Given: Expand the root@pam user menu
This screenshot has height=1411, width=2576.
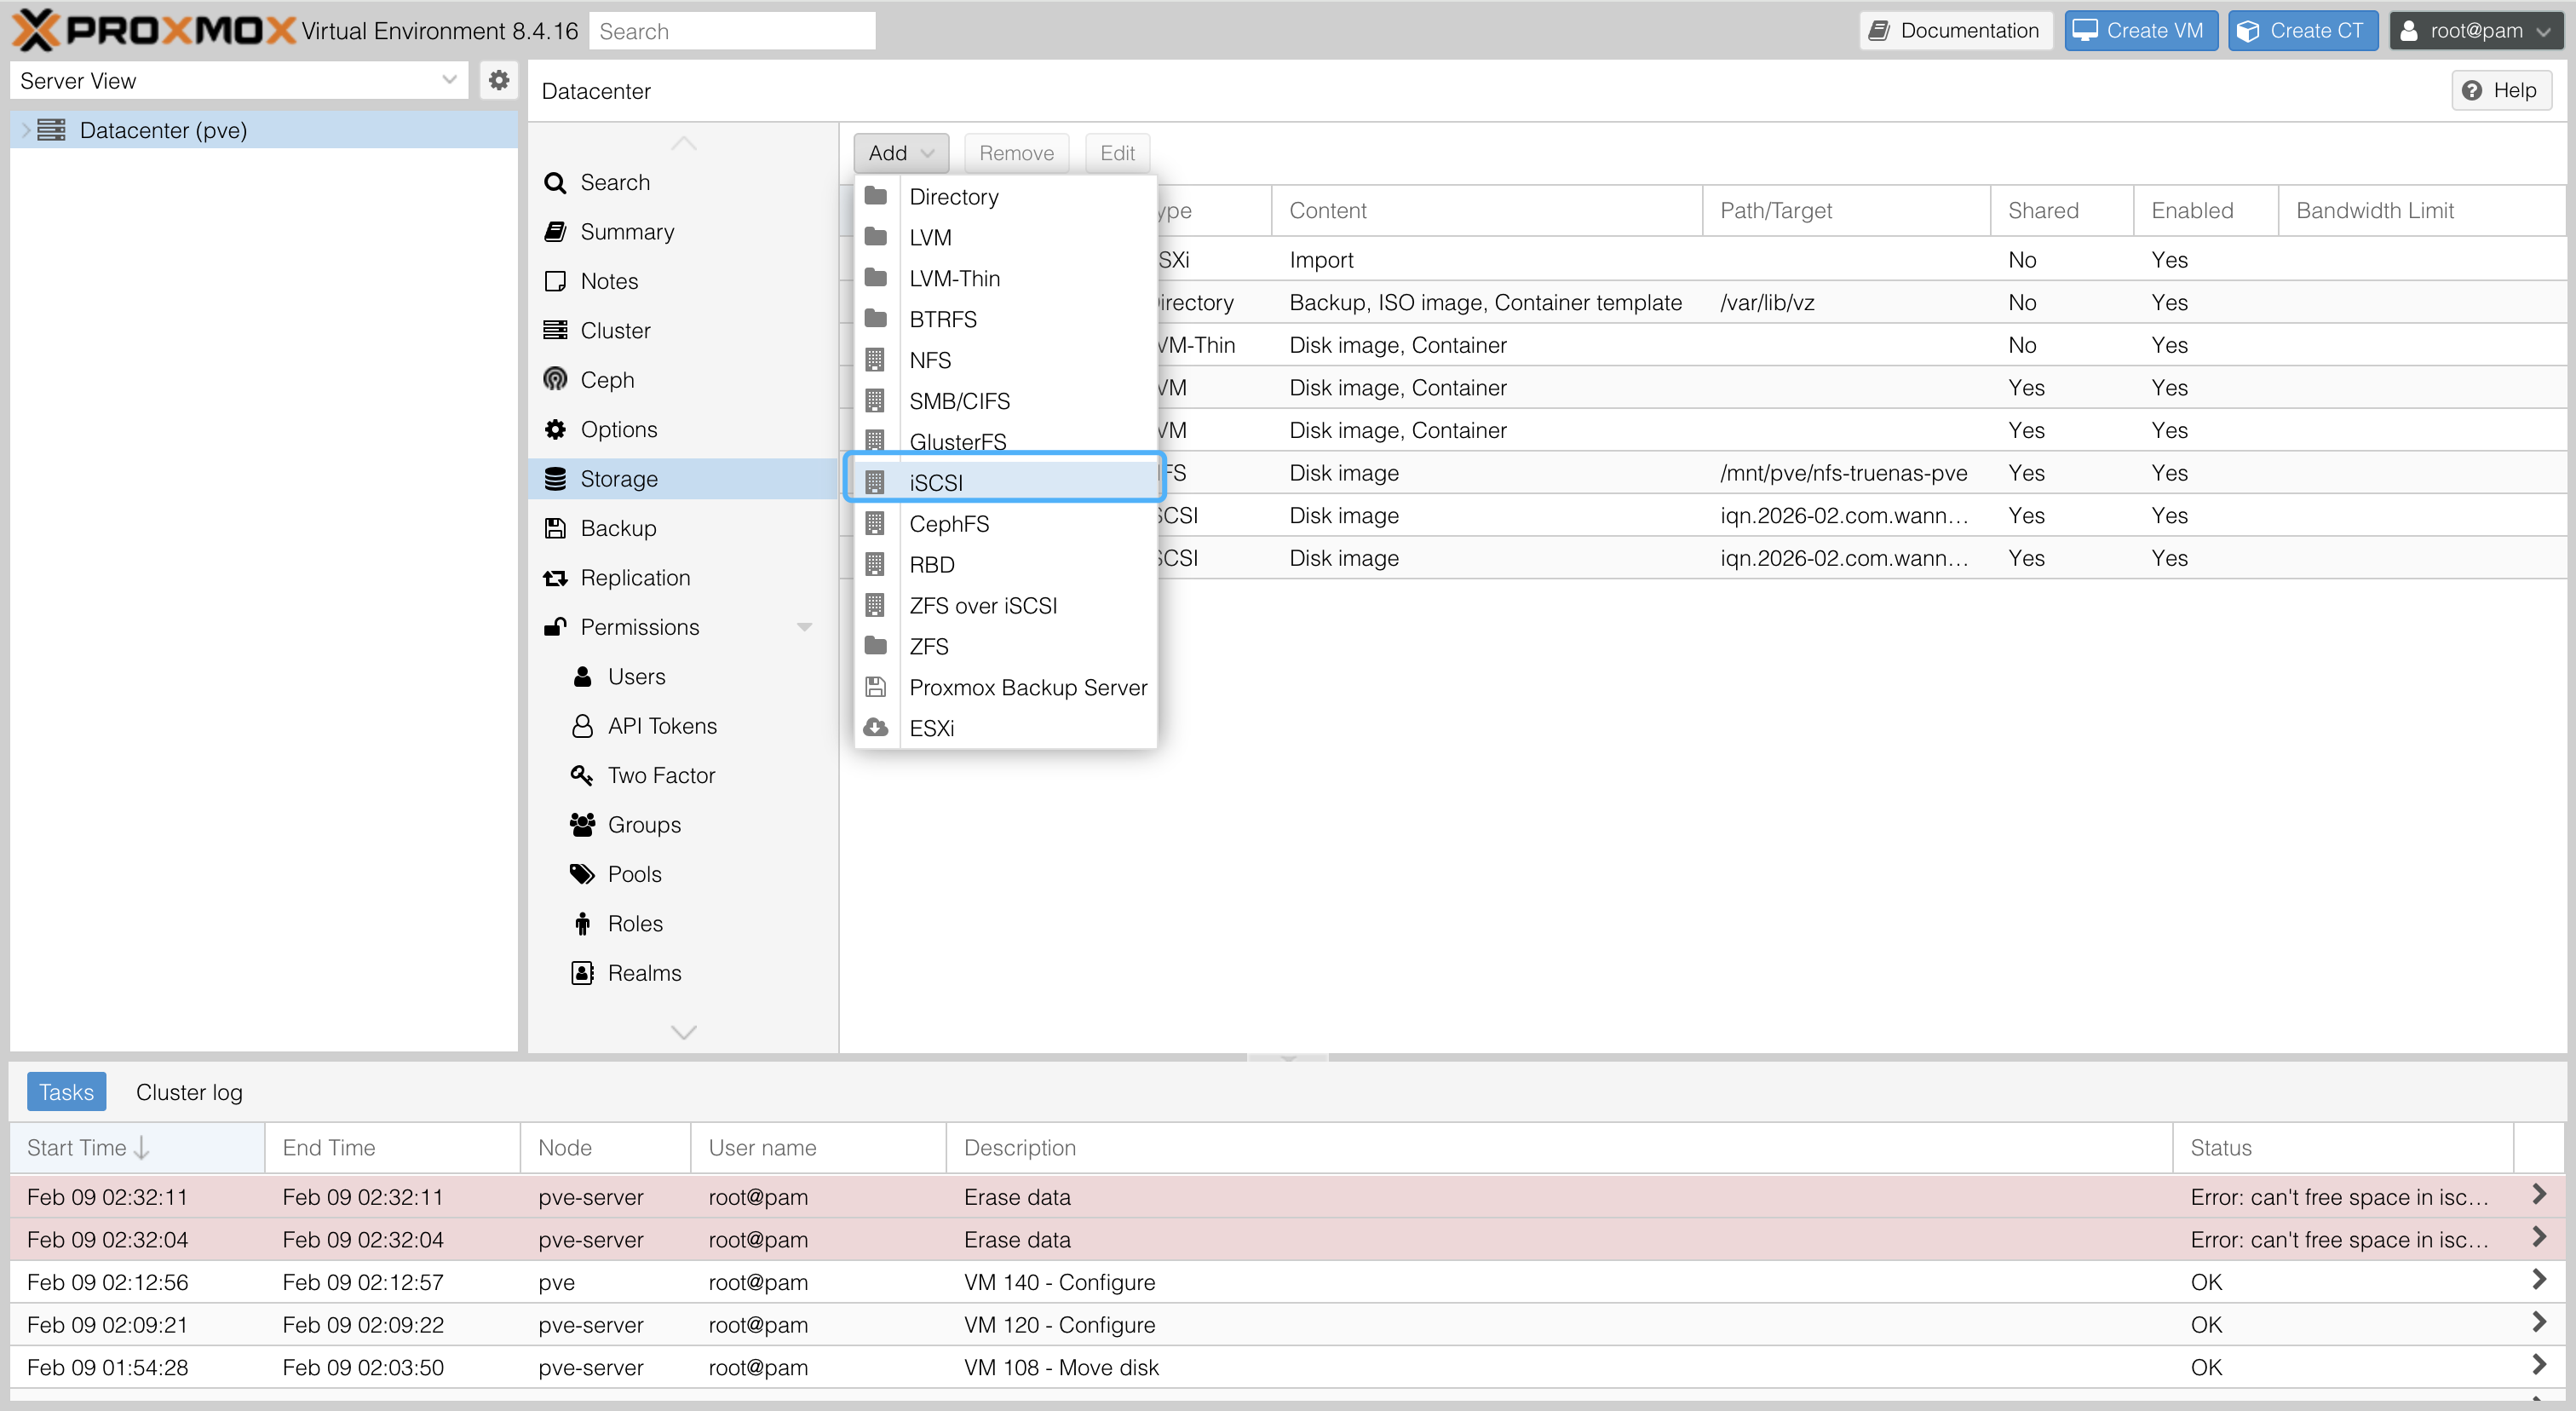Looking at the screenshot, I should point(2475,31).
